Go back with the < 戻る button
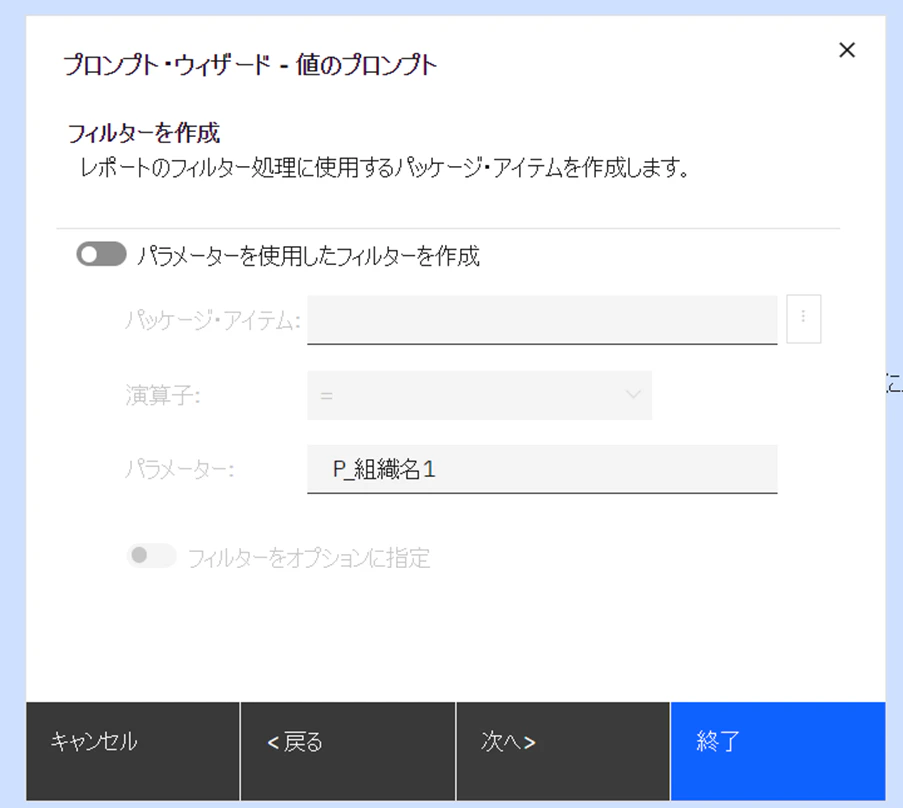 pyautogui.click(x=348, y=751)
